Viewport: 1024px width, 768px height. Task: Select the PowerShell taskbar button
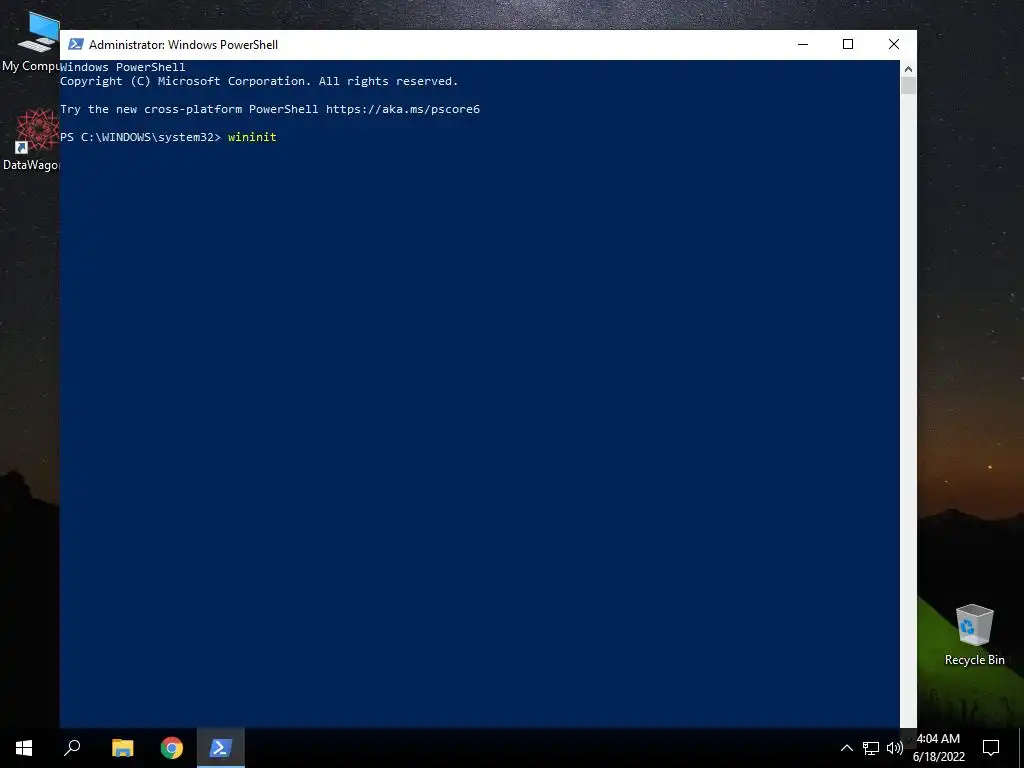tap(221, 748)
